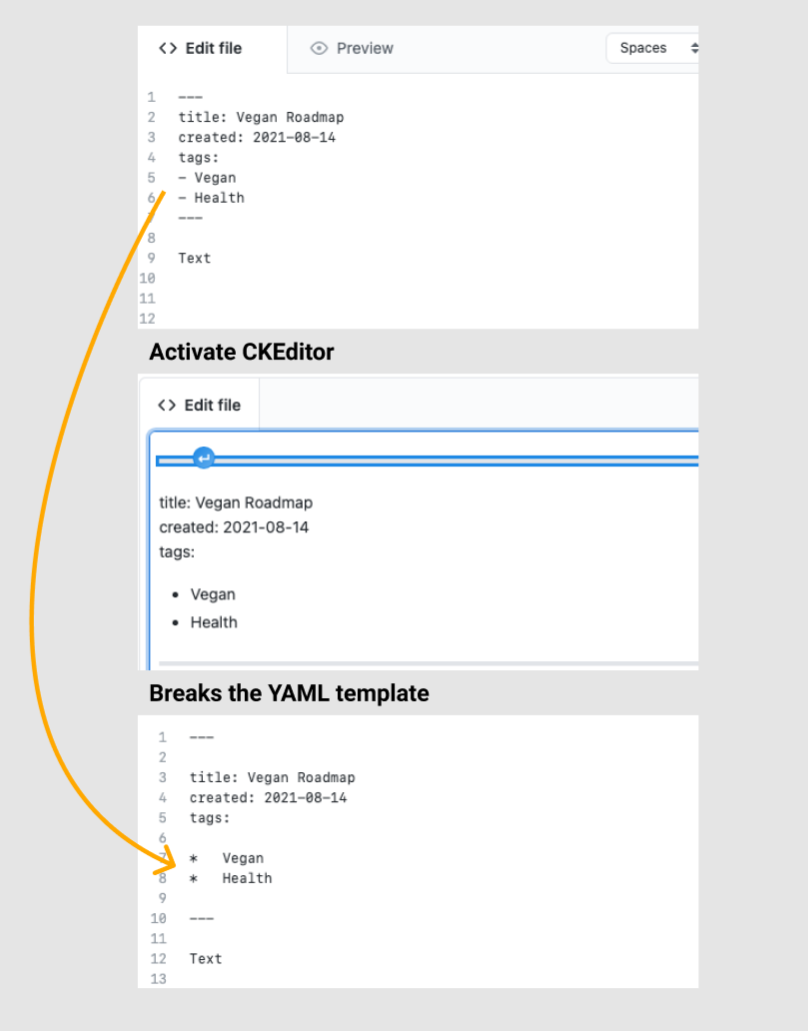Click the code (<>) icon on the top Edit file tab

pos(167,47)
